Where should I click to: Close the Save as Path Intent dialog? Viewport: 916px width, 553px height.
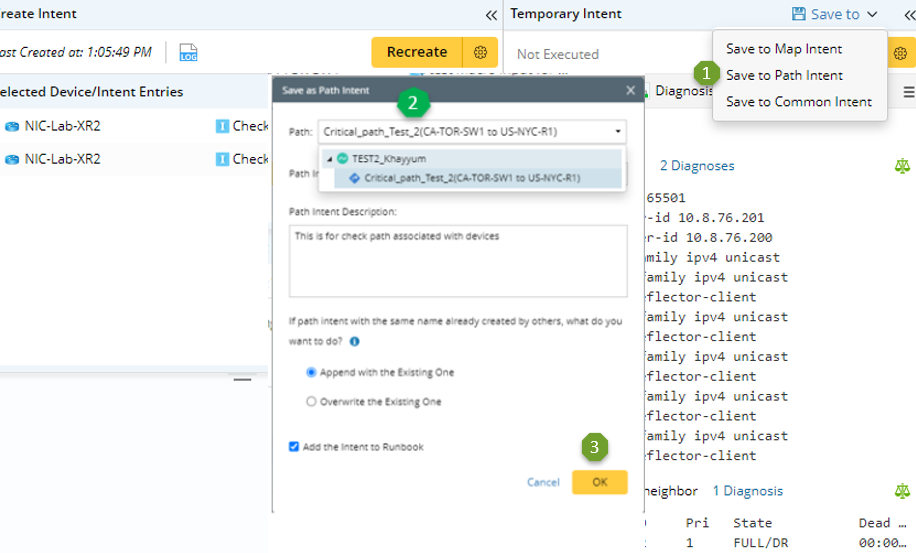pyautogui.click(x=630, y=90)
